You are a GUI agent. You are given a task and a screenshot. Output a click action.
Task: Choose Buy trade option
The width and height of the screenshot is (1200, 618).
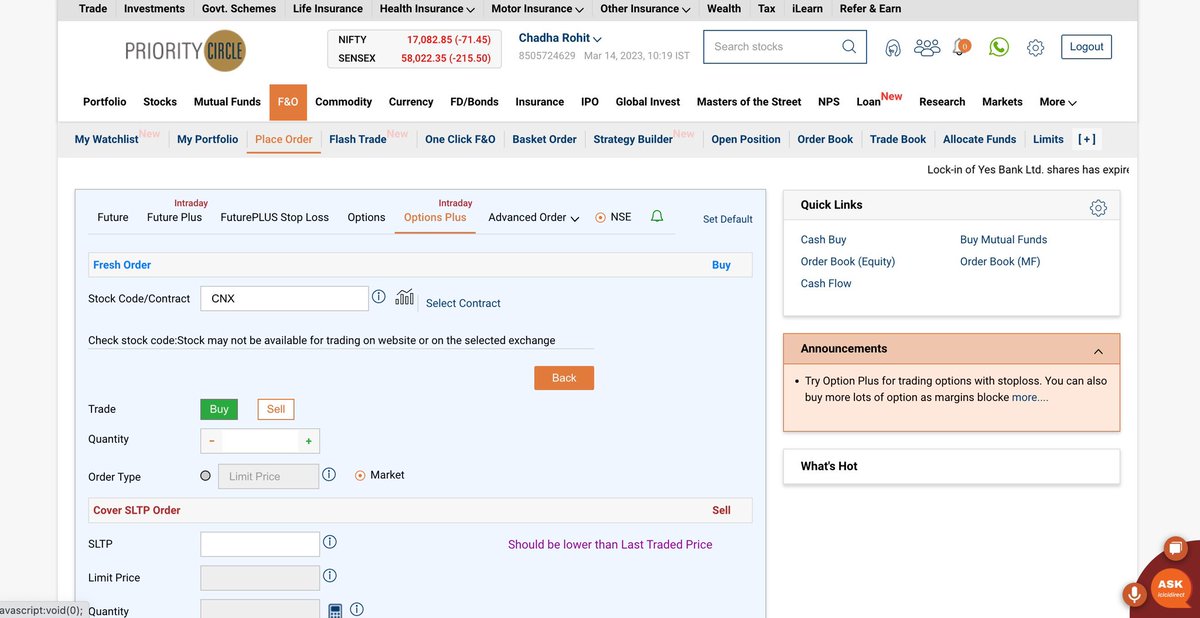click(219, 409)
